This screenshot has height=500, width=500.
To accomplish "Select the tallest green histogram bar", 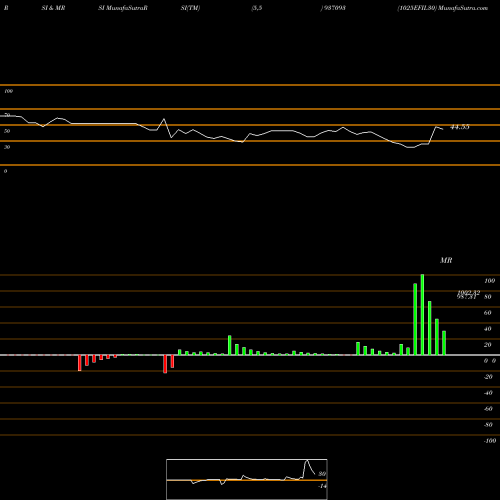I will click(x=422, y=315).
